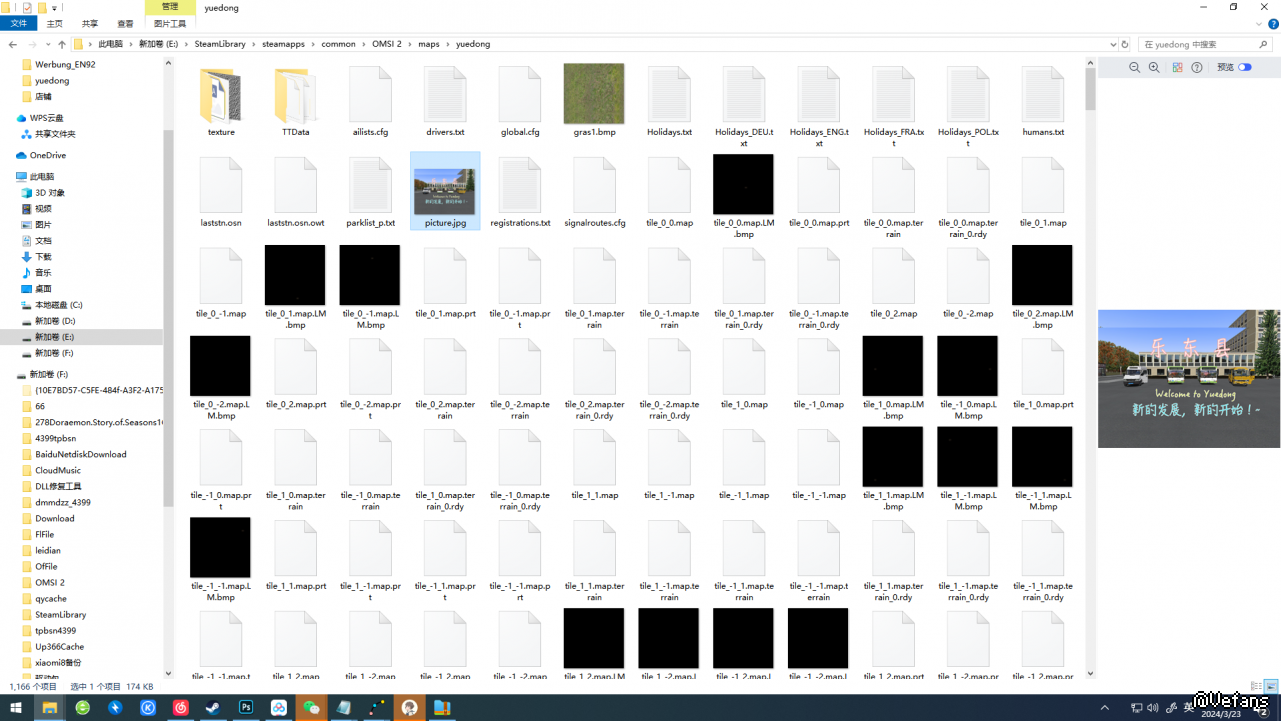Click the help question mark icon
The width and height of the screenshot is (1281, 721).
tap(1197, 67)
